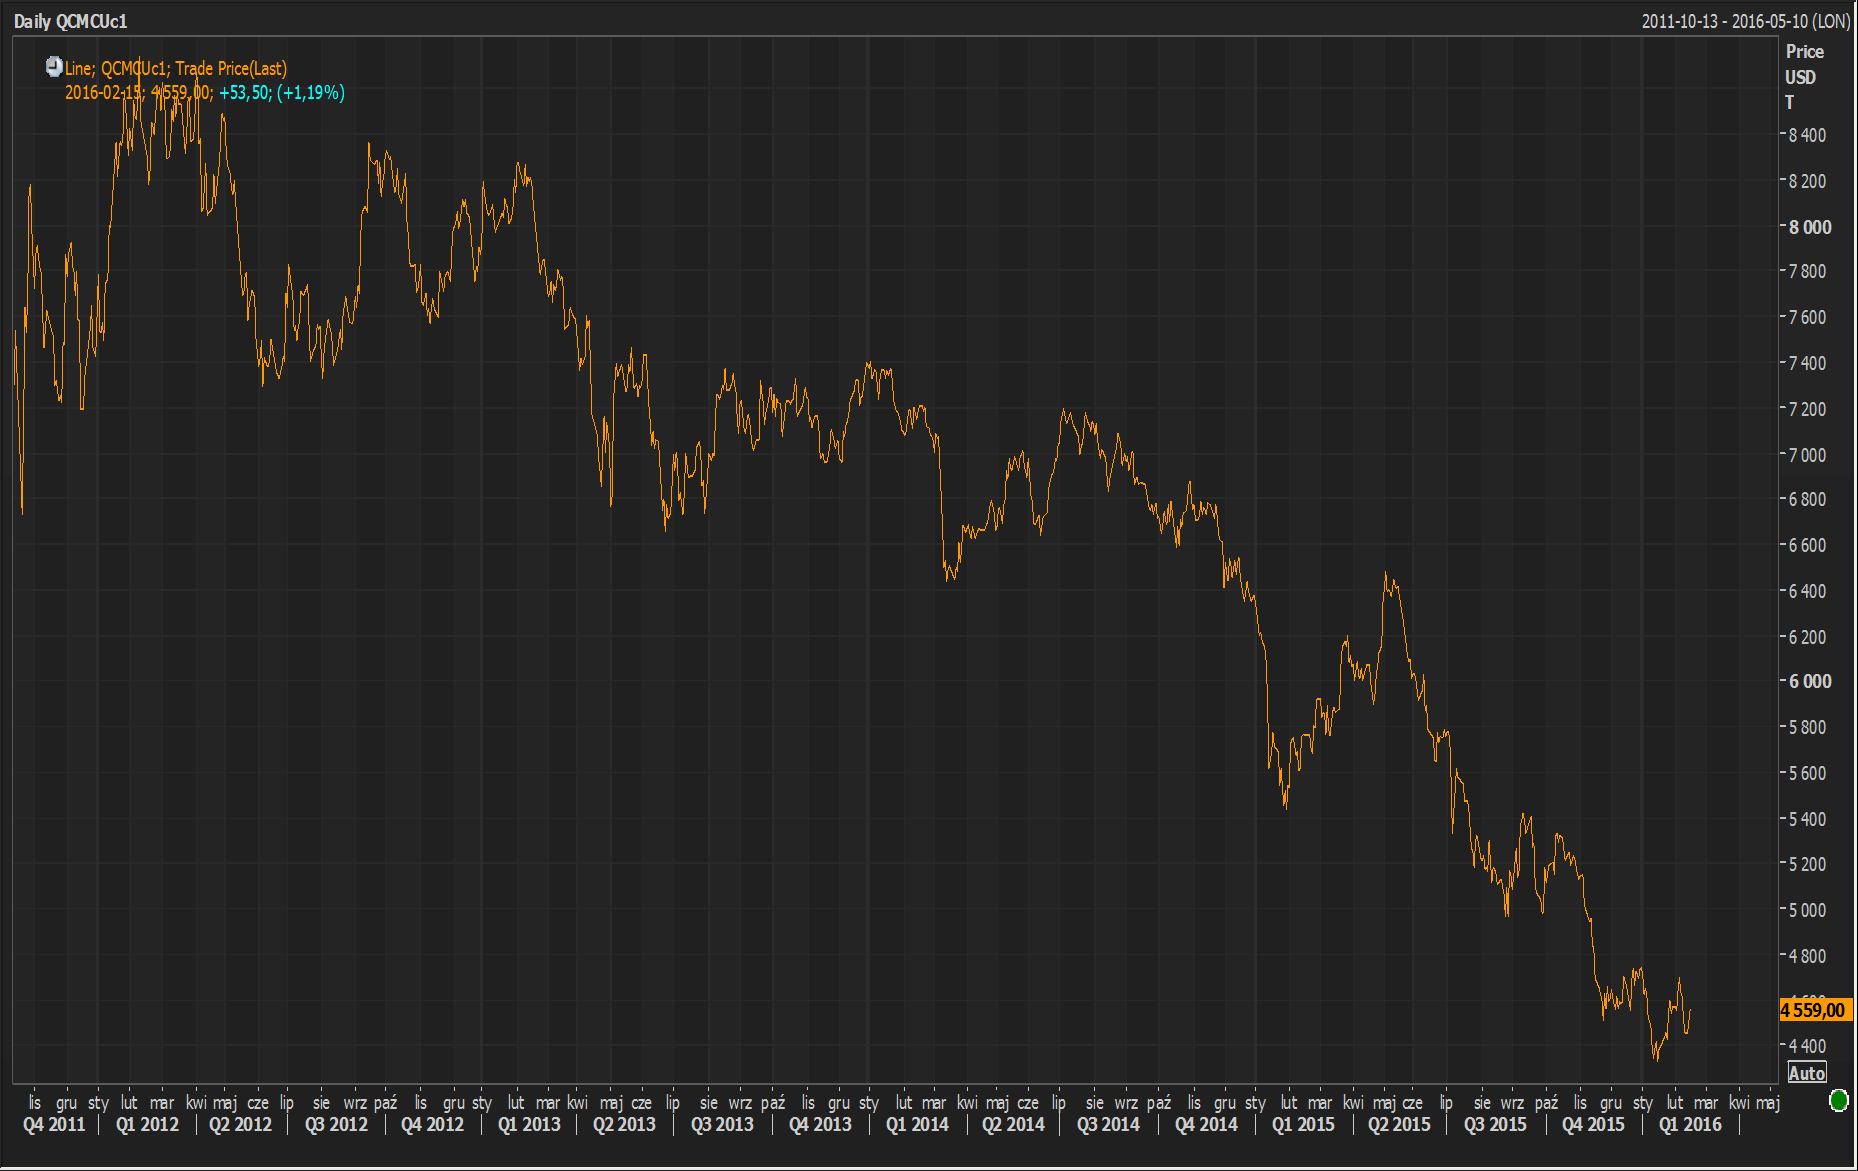Select the Q4 2013 quarter label

(820, 1124)
